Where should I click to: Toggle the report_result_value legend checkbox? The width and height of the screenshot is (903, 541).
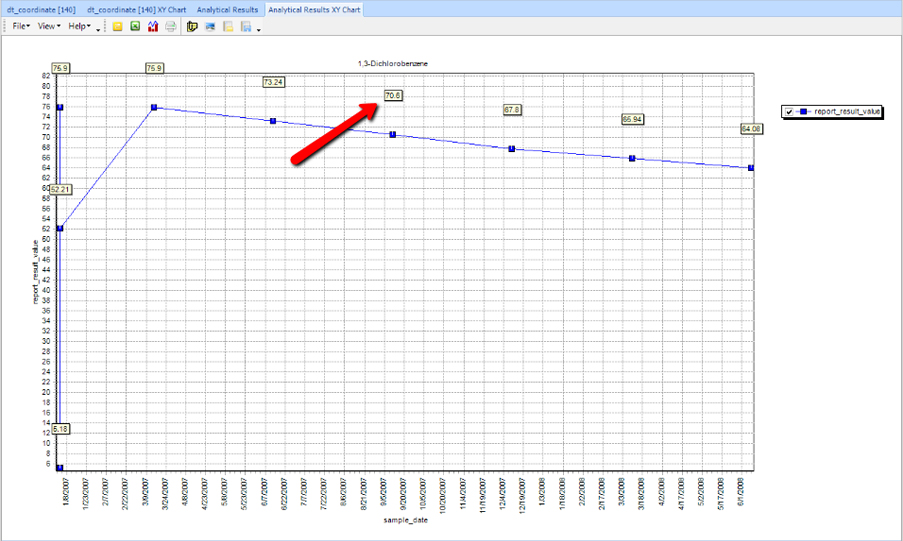pyautogui.click(x=789, y=112)
